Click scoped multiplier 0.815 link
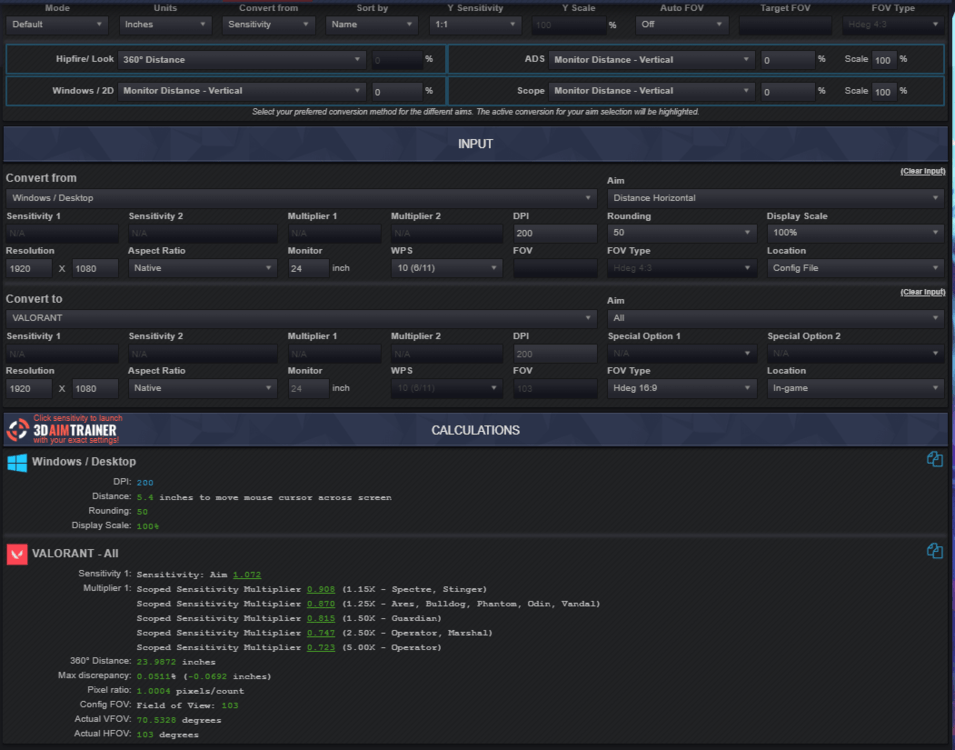Viewport: 955px width, 750px height. tap(321, 618)
